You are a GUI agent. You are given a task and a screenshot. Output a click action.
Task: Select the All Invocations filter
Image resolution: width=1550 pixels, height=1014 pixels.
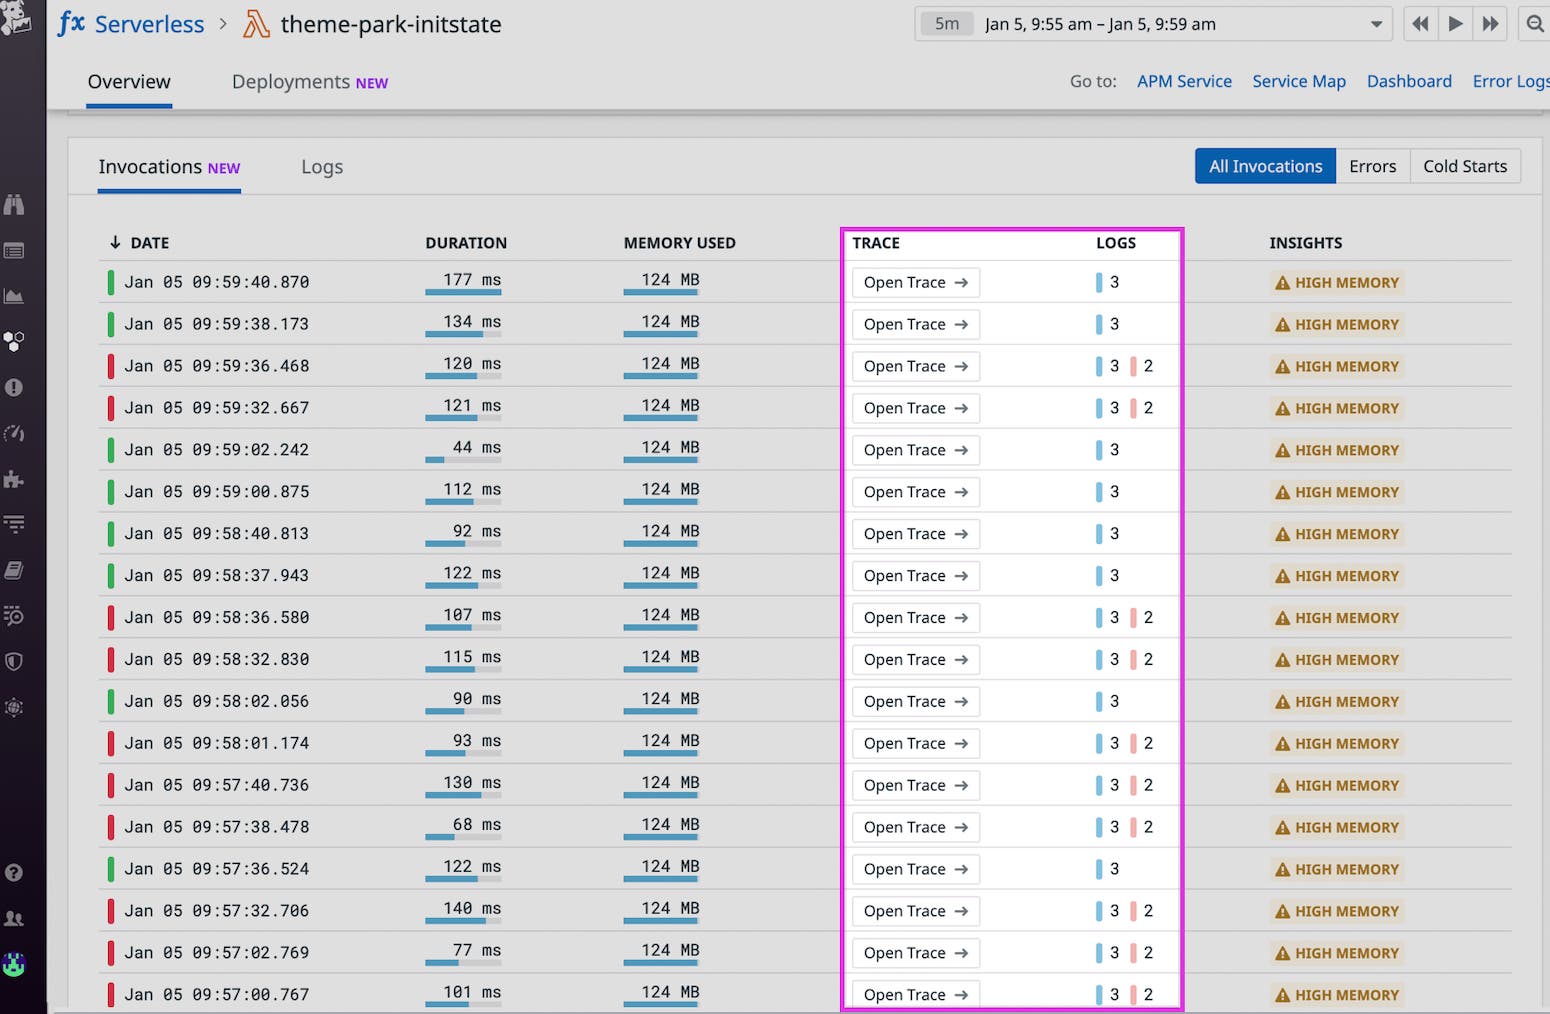(x=1265, y=166)
